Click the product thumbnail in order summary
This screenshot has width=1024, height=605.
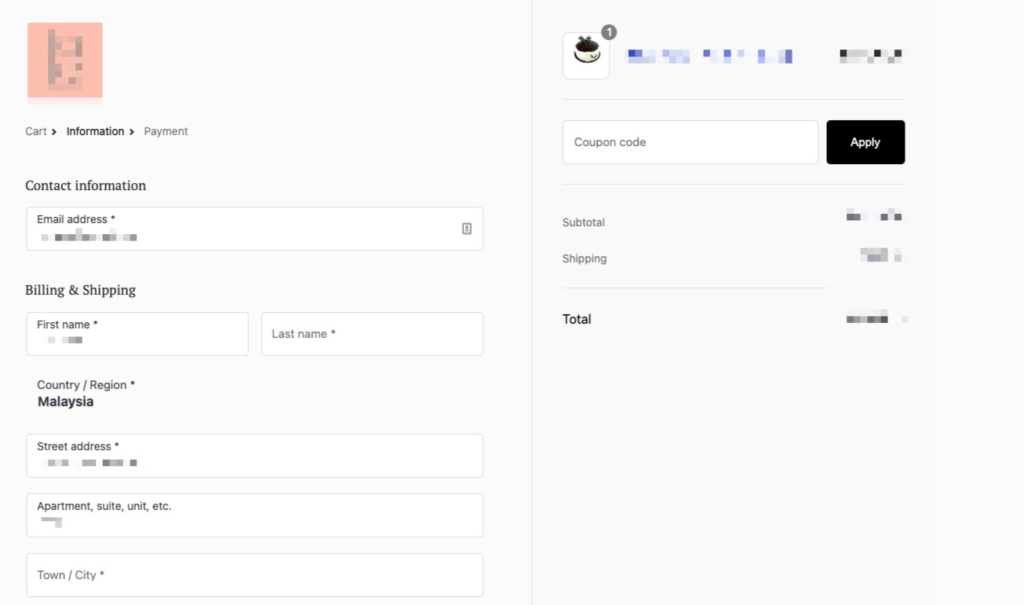pos(586,55)
